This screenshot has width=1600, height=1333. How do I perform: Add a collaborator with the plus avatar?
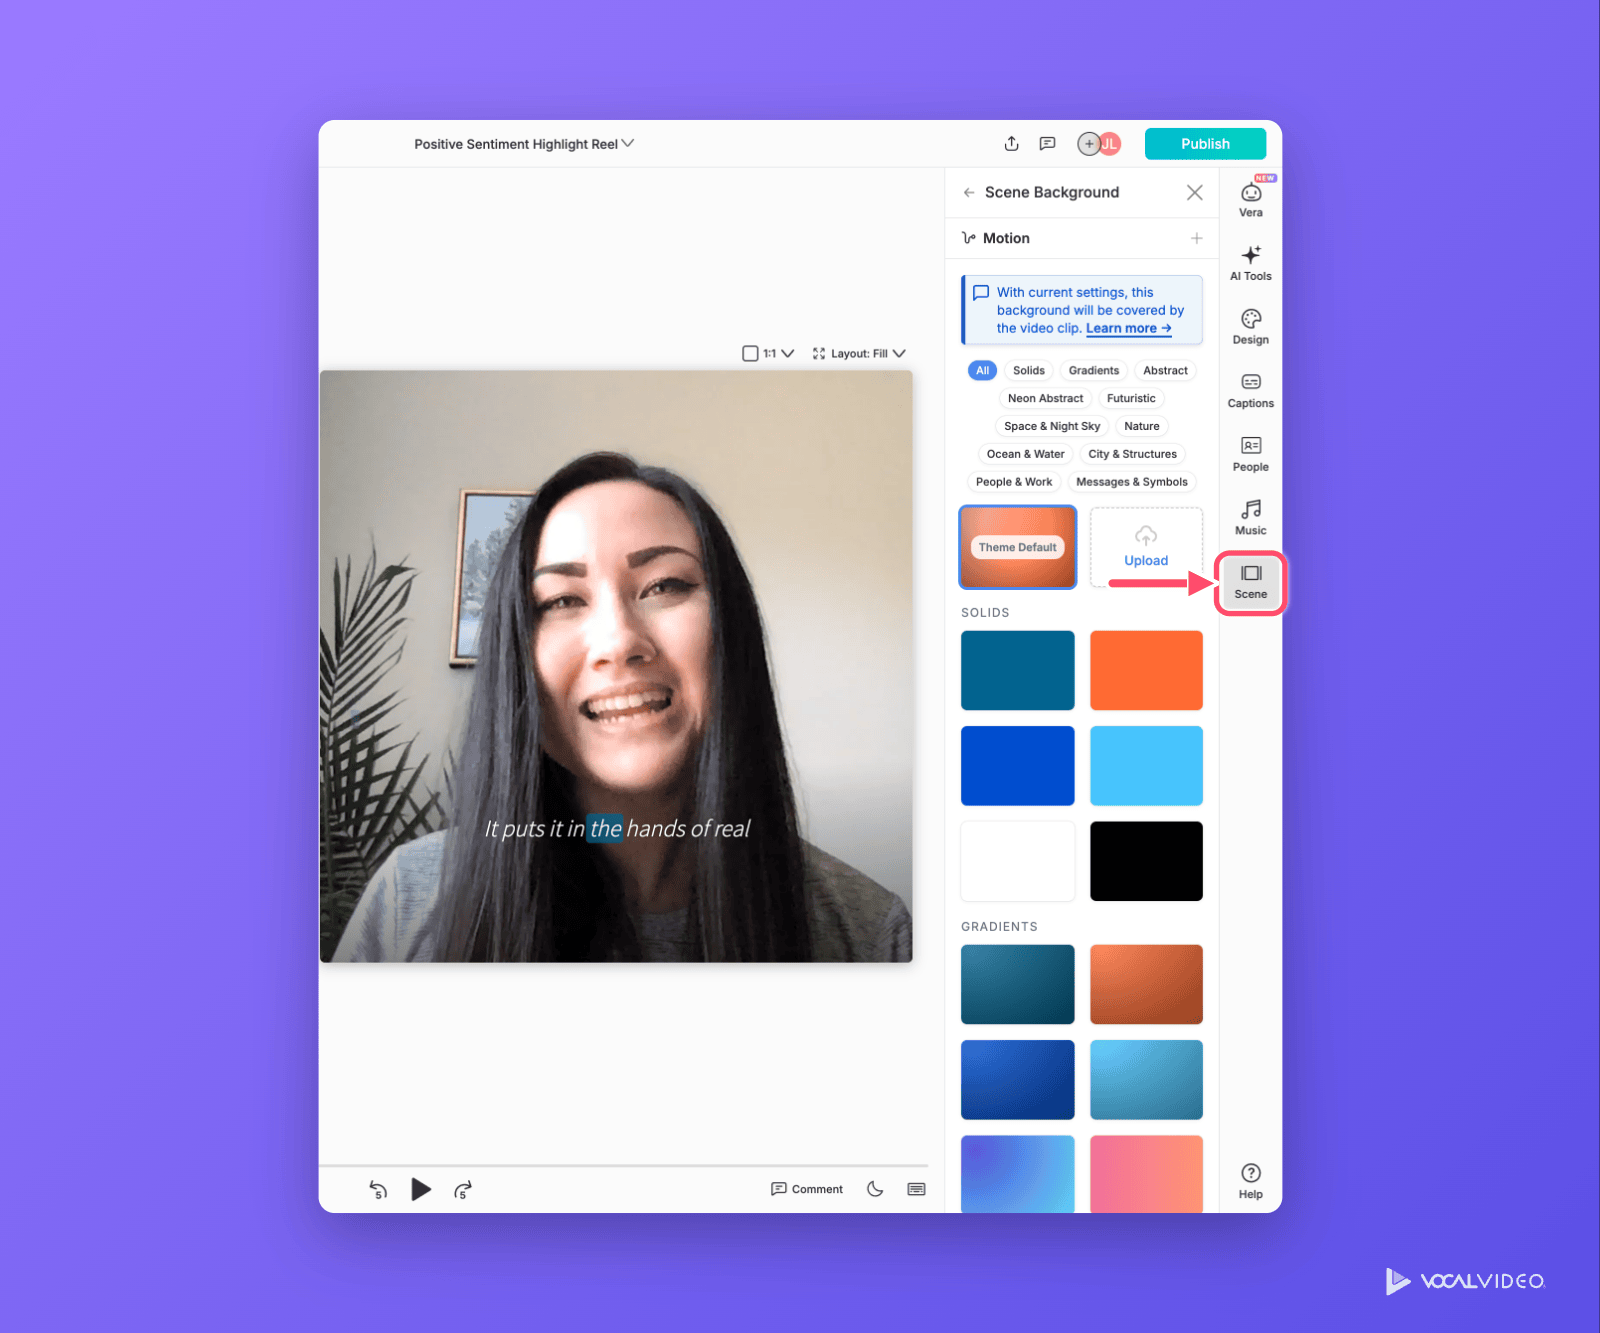coord(1089,144)
